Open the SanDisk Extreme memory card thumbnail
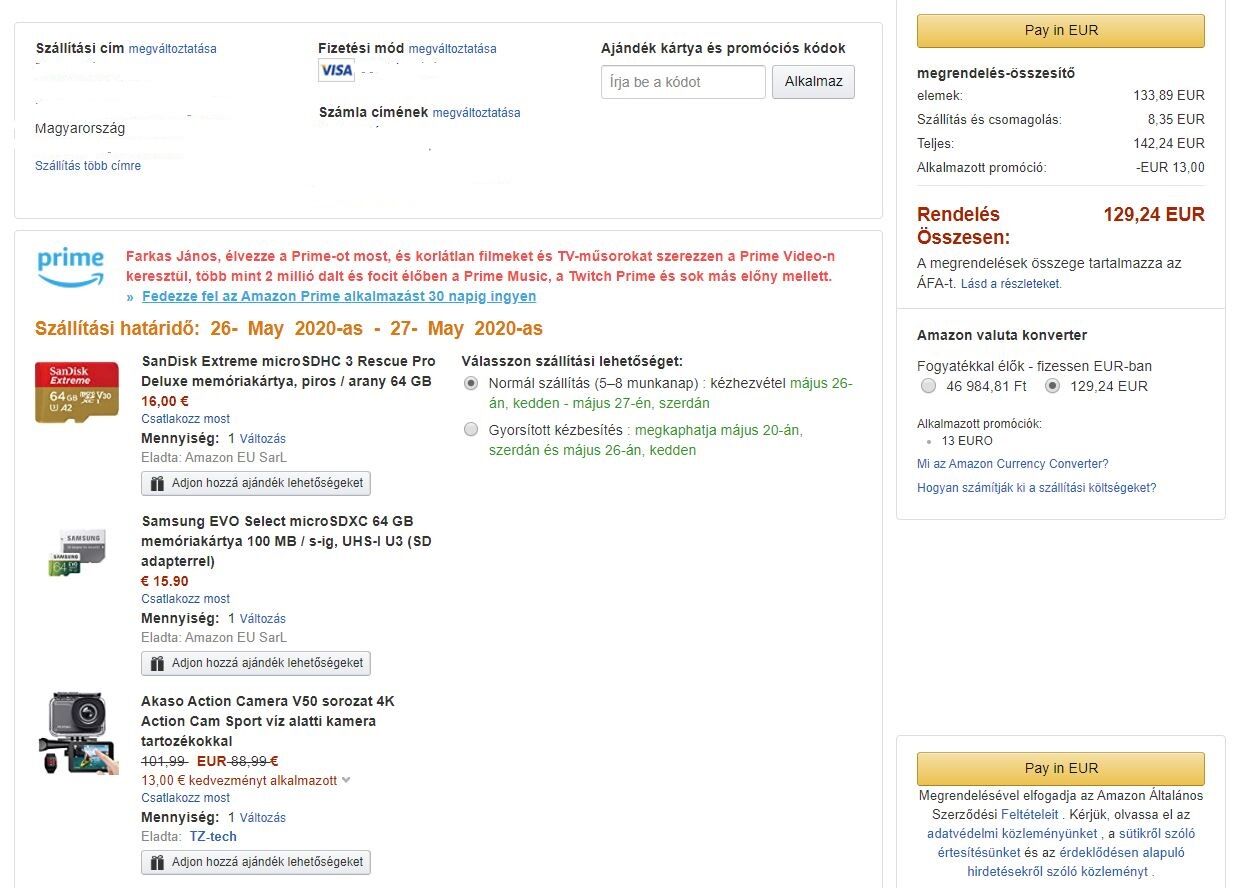 pyautogui.click(x=77, y=392)
